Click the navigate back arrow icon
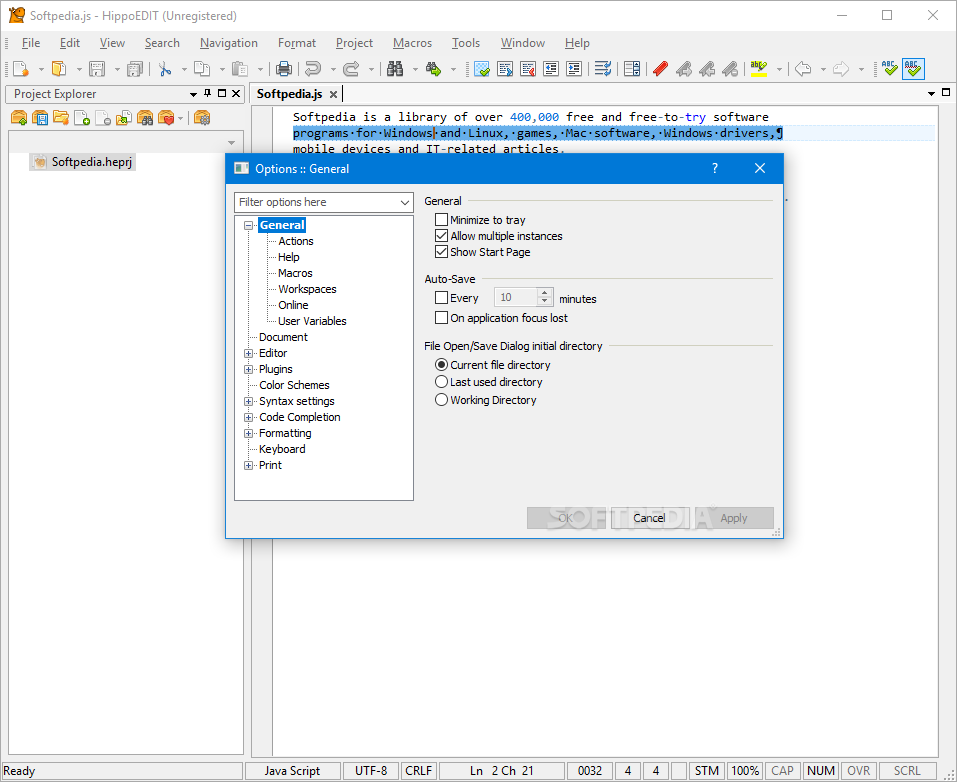 click(x=803, y=68)
